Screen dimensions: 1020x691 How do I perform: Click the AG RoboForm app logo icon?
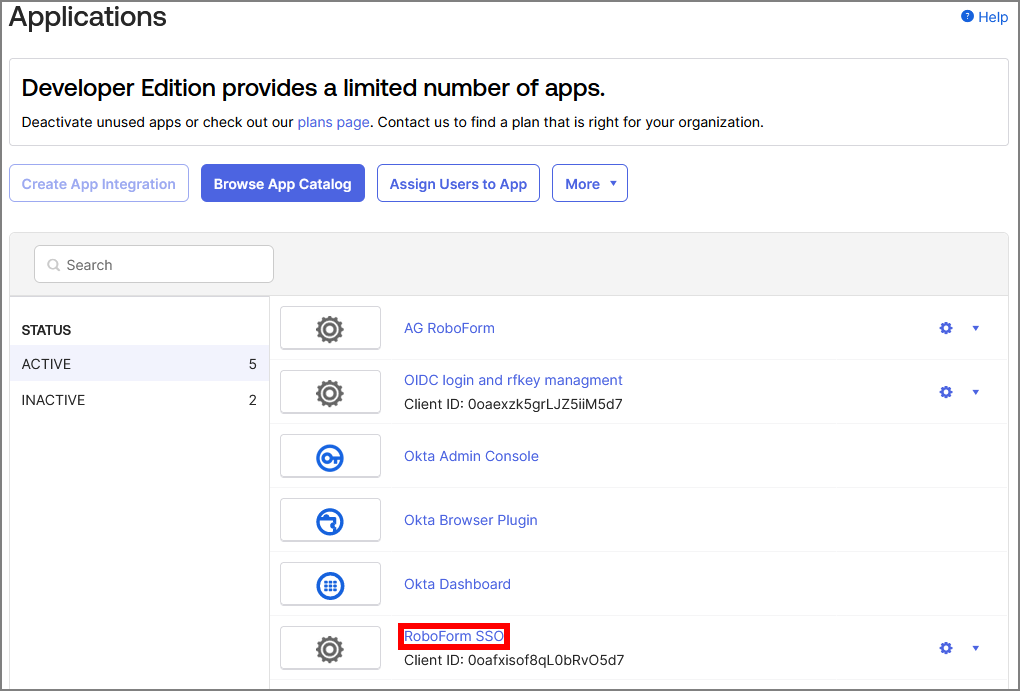330,328
